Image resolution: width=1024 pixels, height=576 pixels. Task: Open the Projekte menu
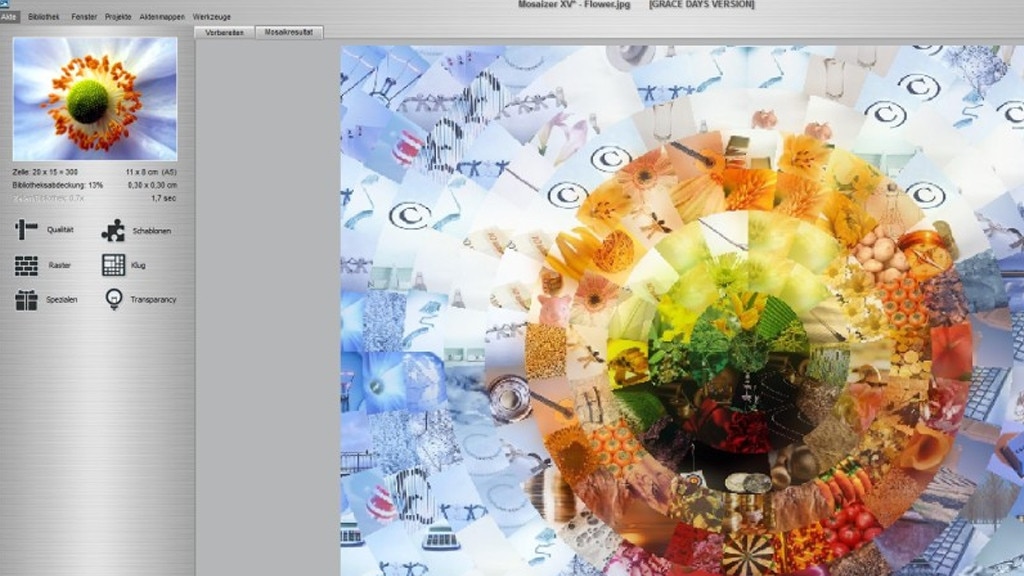click(118, 17)
